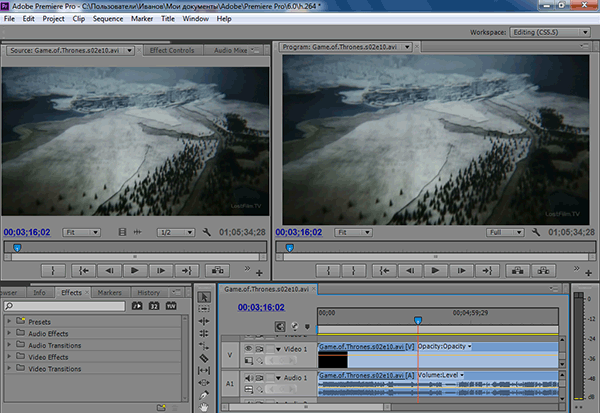The width and height of the screenshot is (600, 413).
Task: Open Program playback resolution Full dropdown
Action: pyautogui.click(x=505, y=232)
